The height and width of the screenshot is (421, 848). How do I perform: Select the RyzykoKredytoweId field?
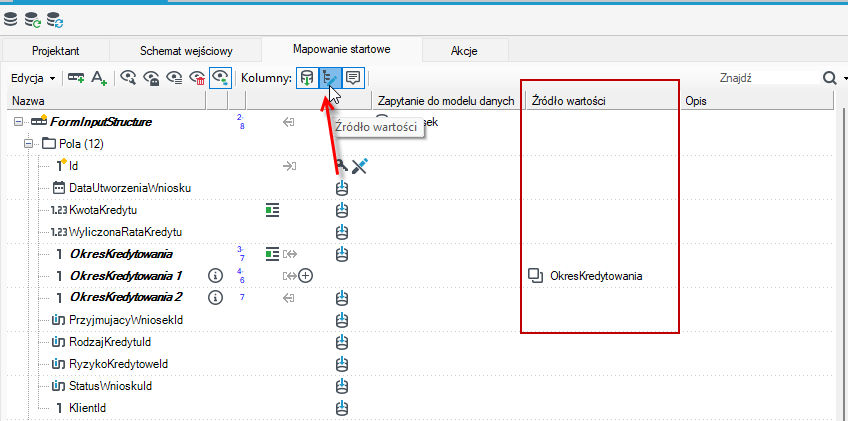[x=118, y=364]
